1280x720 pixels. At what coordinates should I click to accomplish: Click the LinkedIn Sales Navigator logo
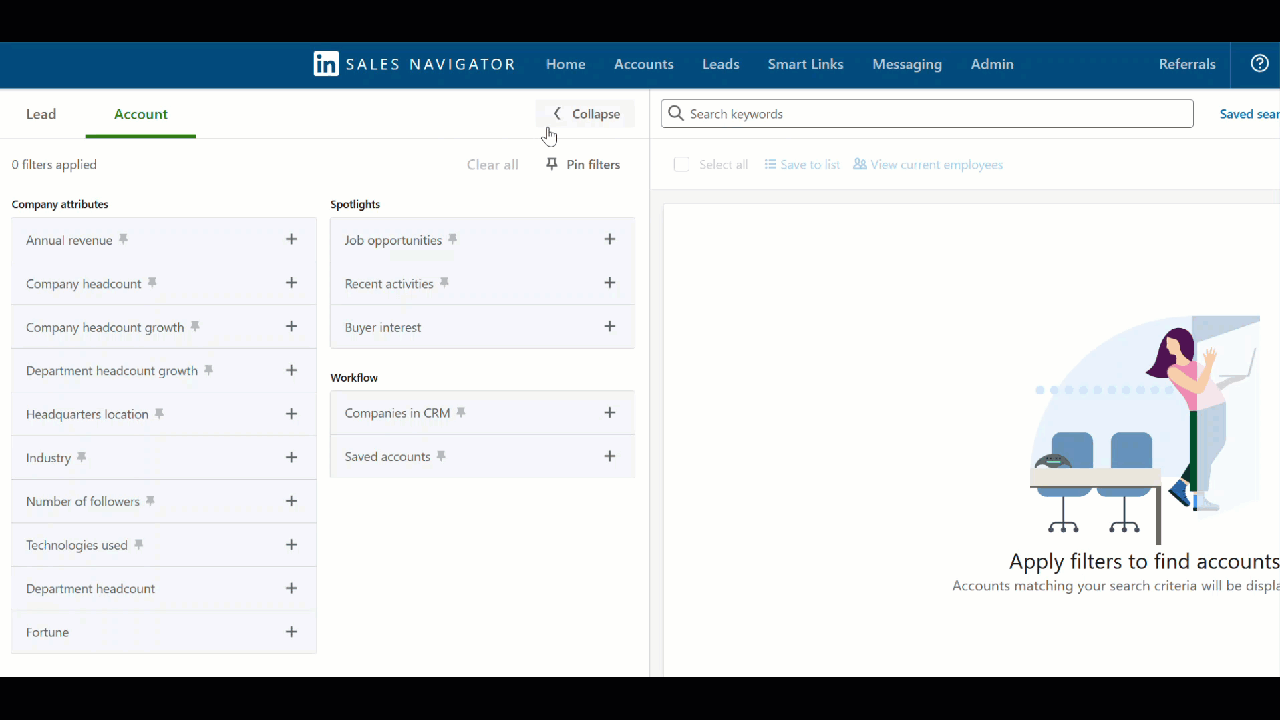(326, 63)
